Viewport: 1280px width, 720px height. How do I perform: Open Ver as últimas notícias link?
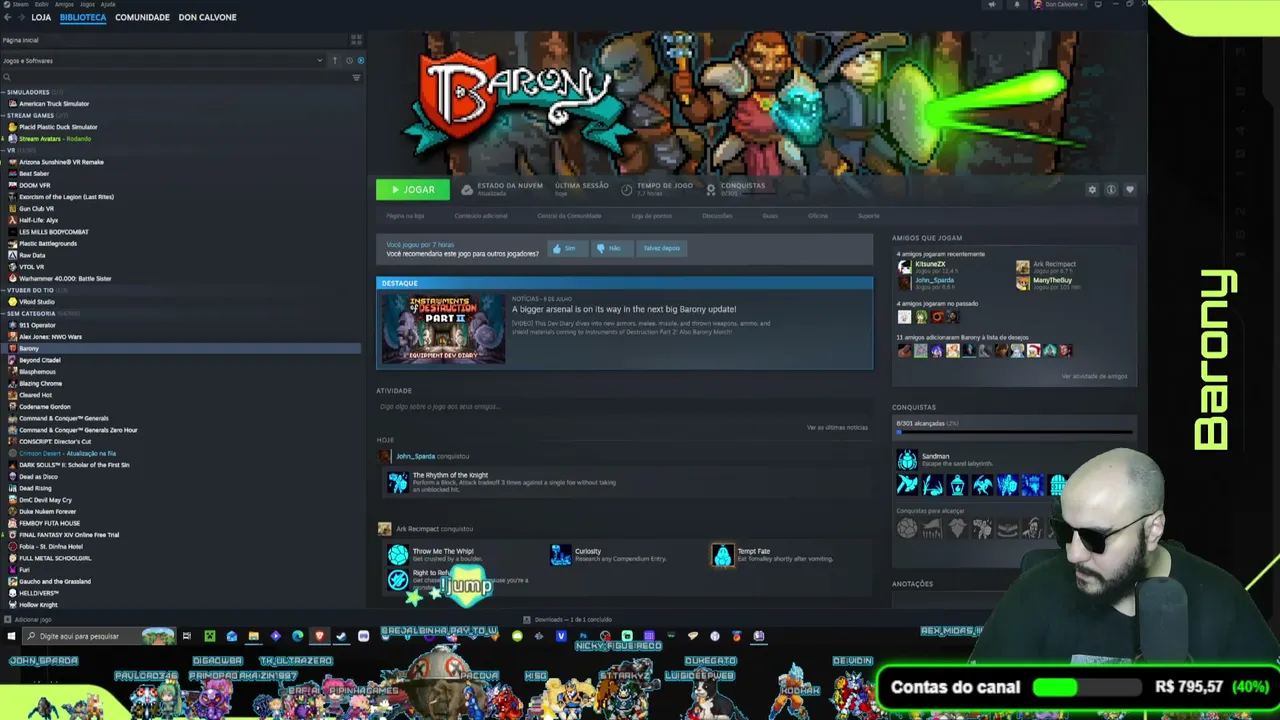pos(837,428)
